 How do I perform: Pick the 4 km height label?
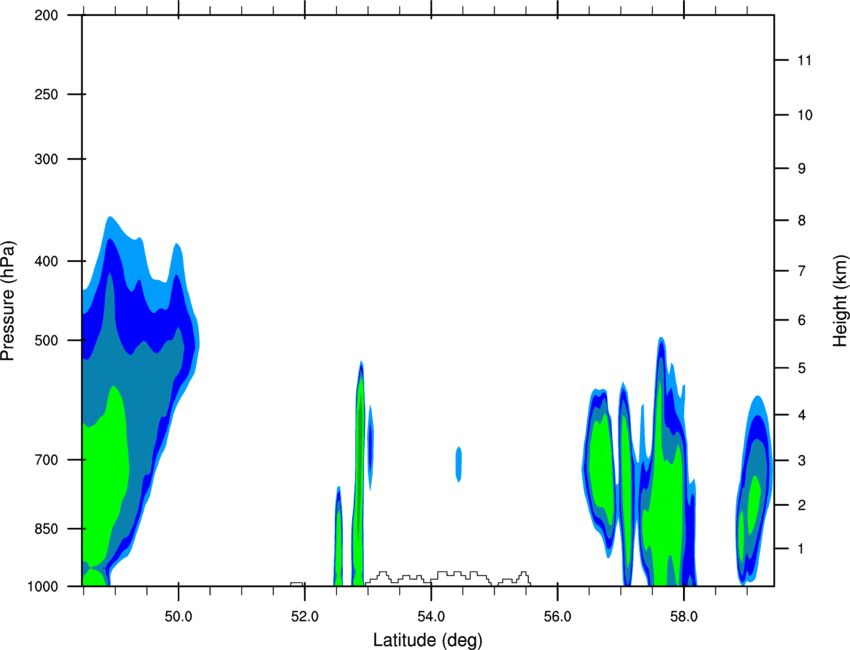click(x=801, y=415)
